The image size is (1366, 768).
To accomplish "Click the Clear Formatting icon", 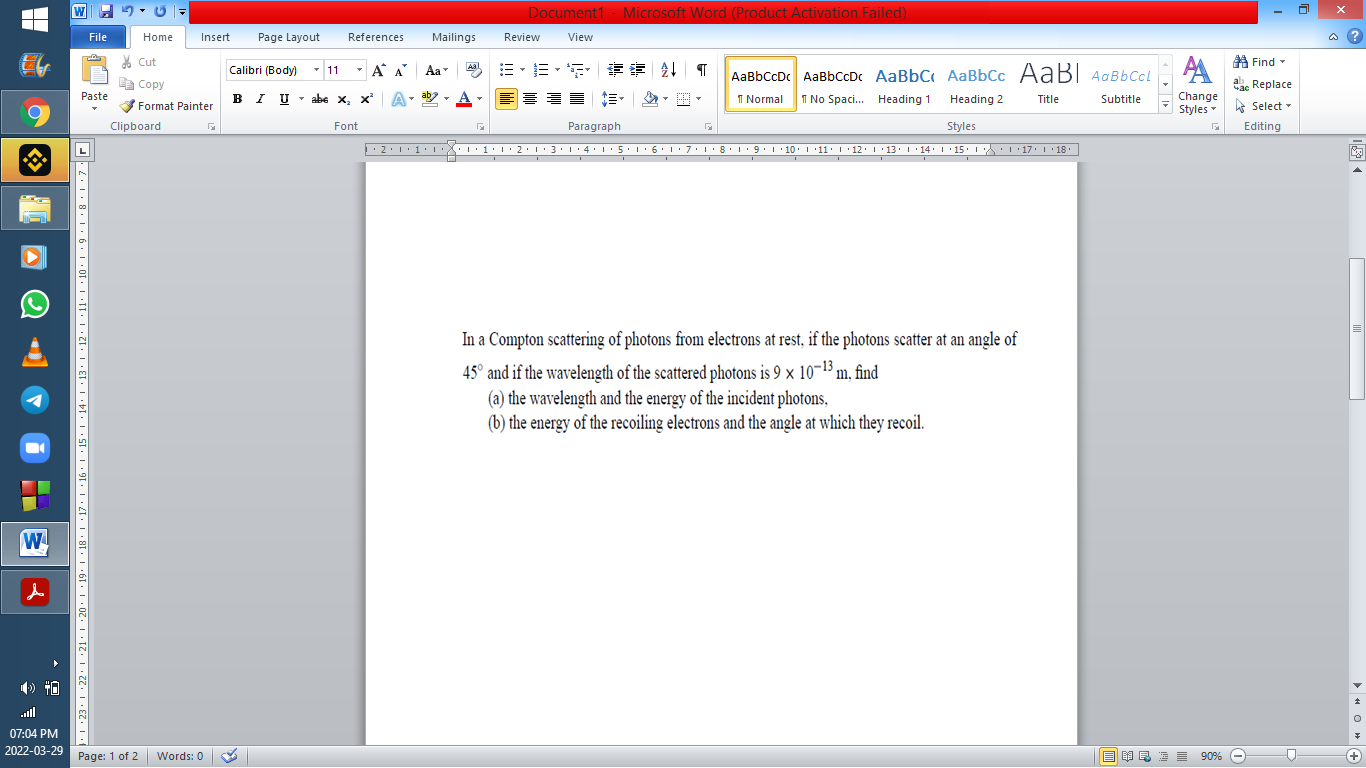I will click(474, 70).
